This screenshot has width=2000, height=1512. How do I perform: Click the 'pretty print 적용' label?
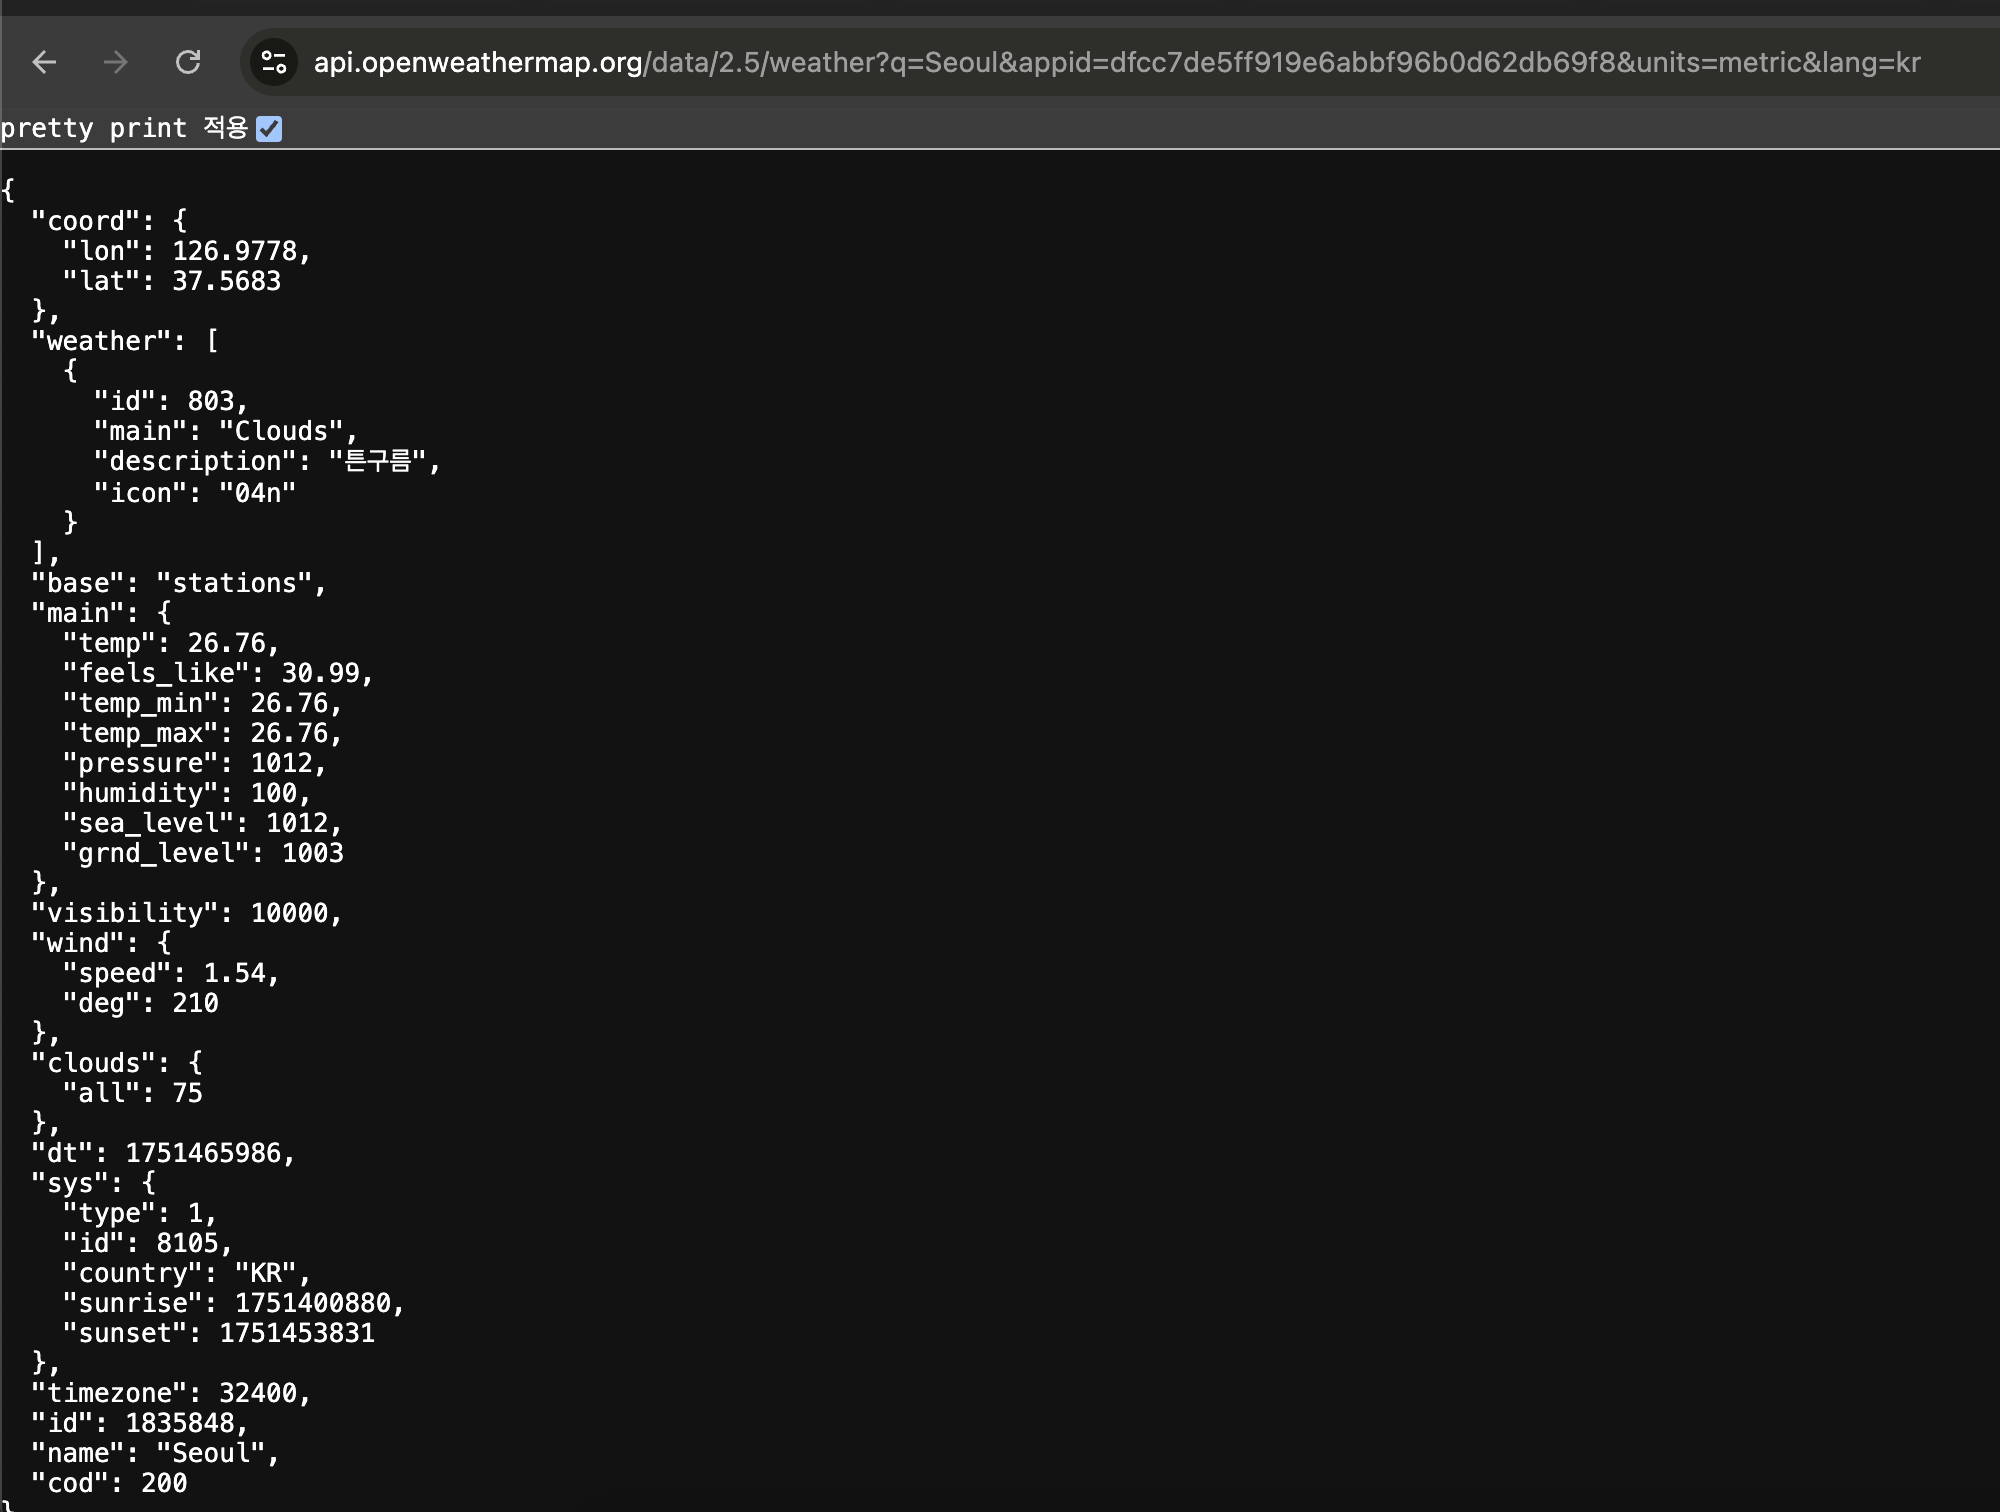124,129
